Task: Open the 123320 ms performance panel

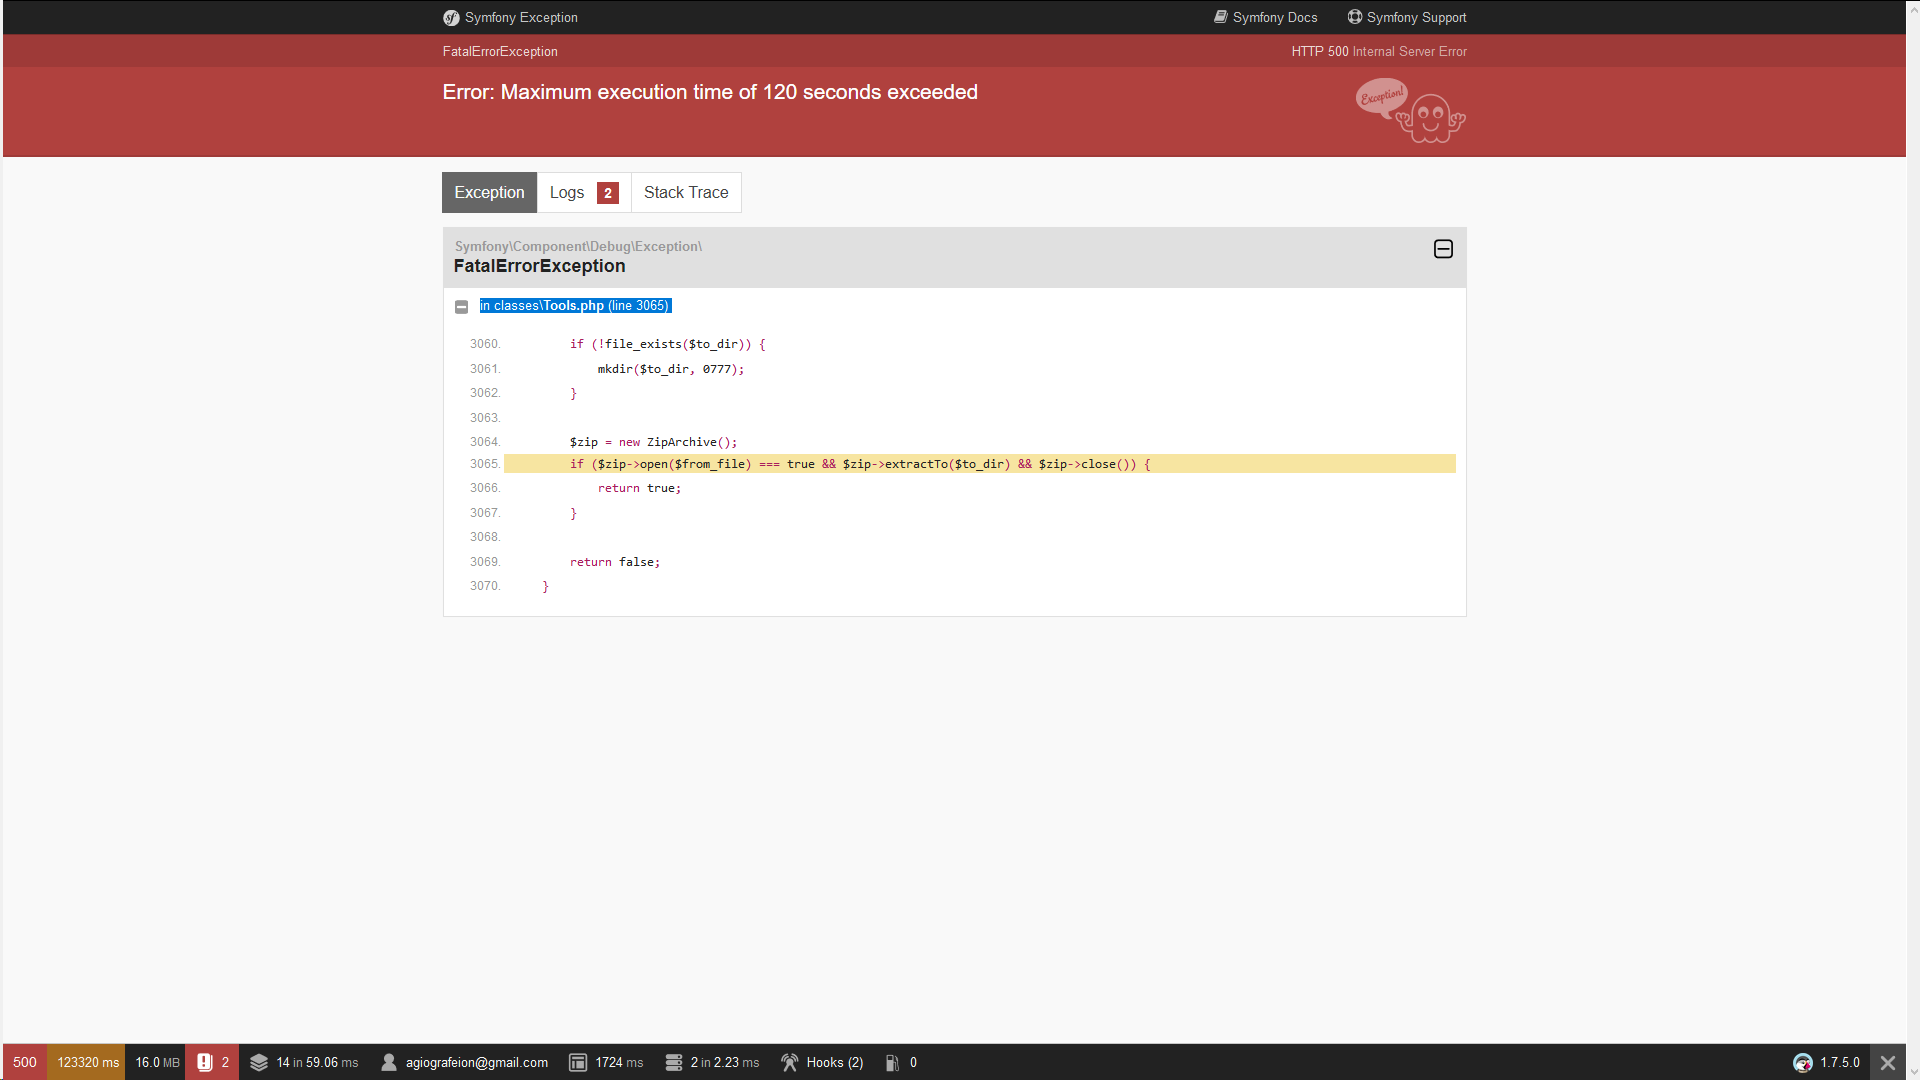Action: pyautogui.click(x=87, y=1062)
